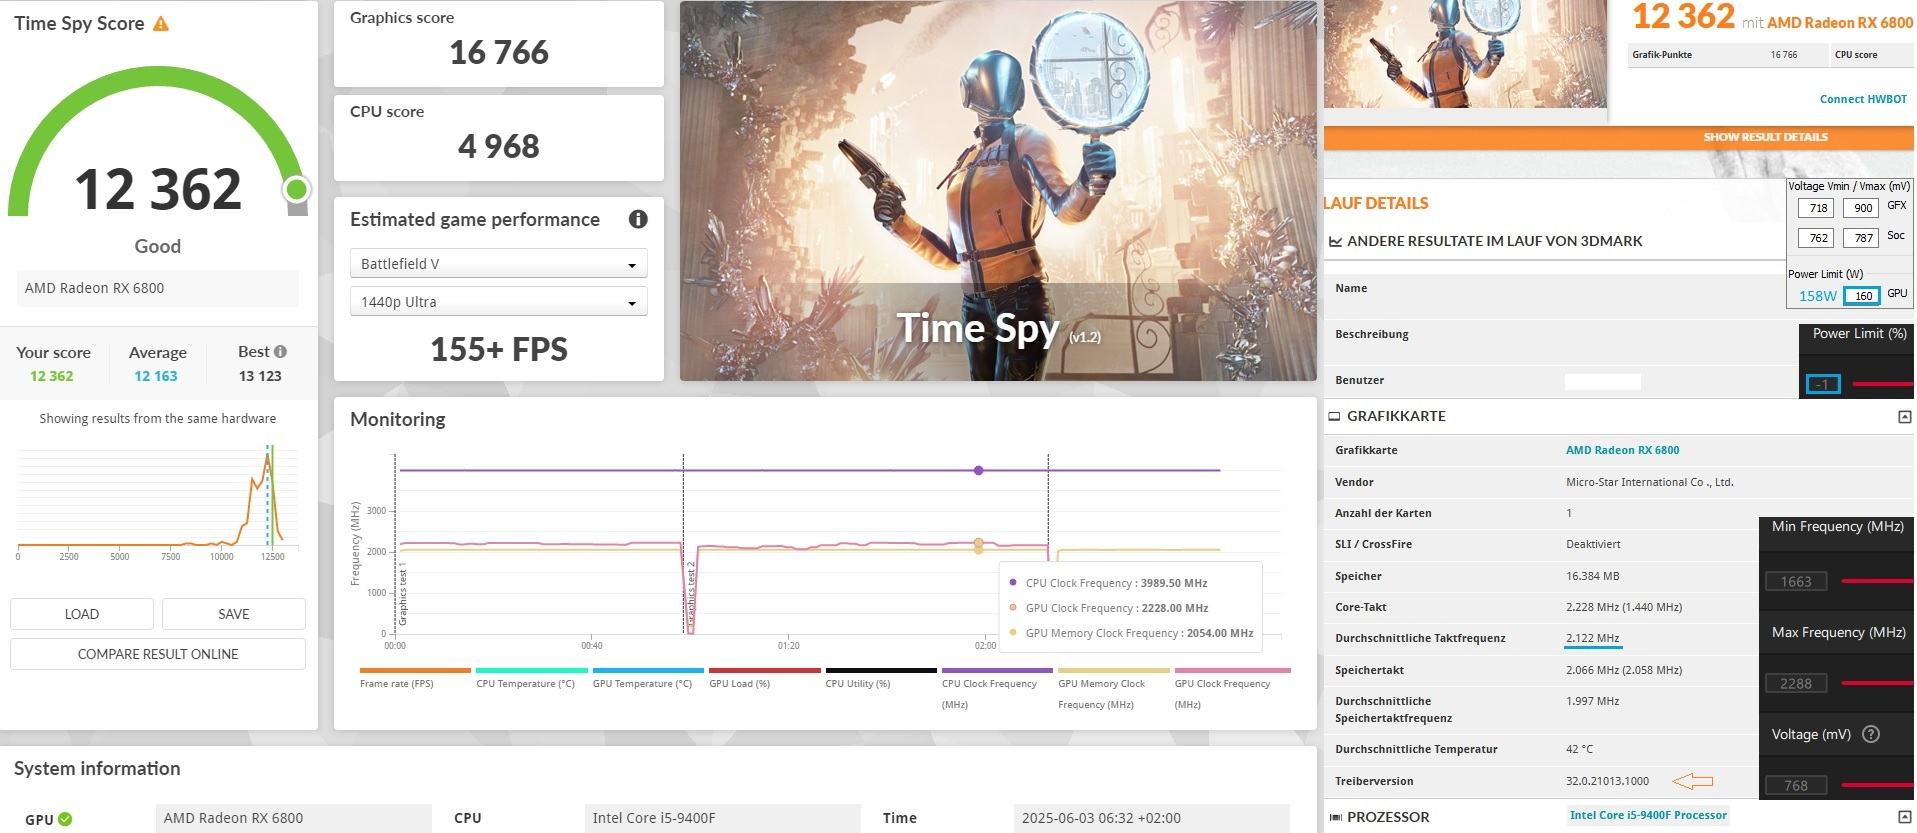Toggle the GPU Clock Frequency legend item
Image resolution: width=1917 pixels, height=833 pixels.
click(x=1231, y=688)
